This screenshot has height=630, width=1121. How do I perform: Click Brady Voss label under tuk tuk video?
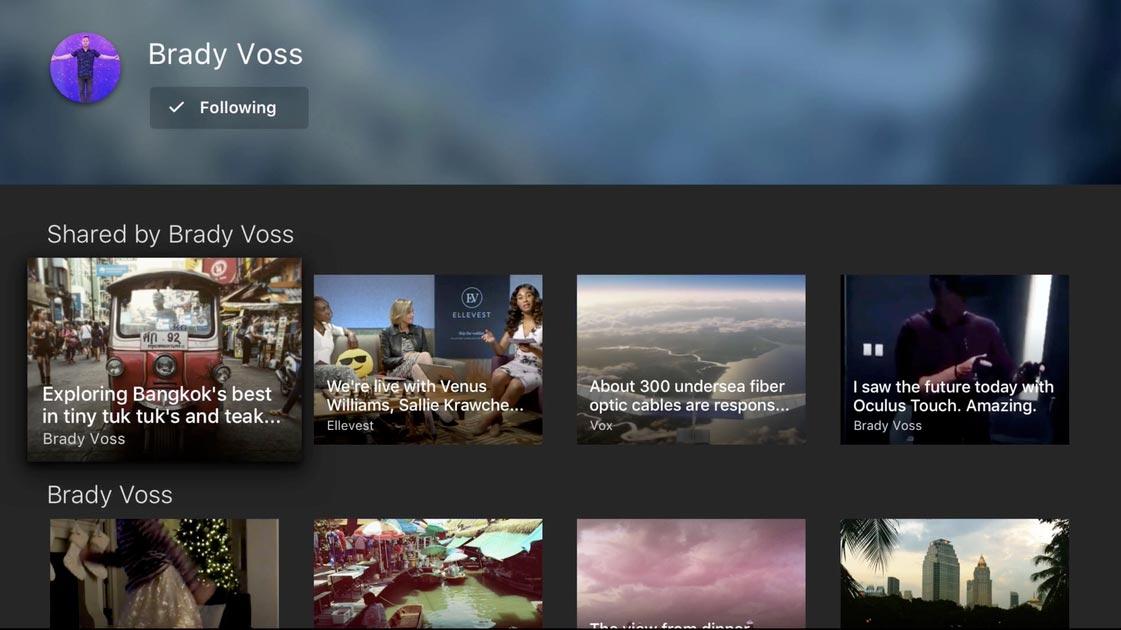(84, 439)
